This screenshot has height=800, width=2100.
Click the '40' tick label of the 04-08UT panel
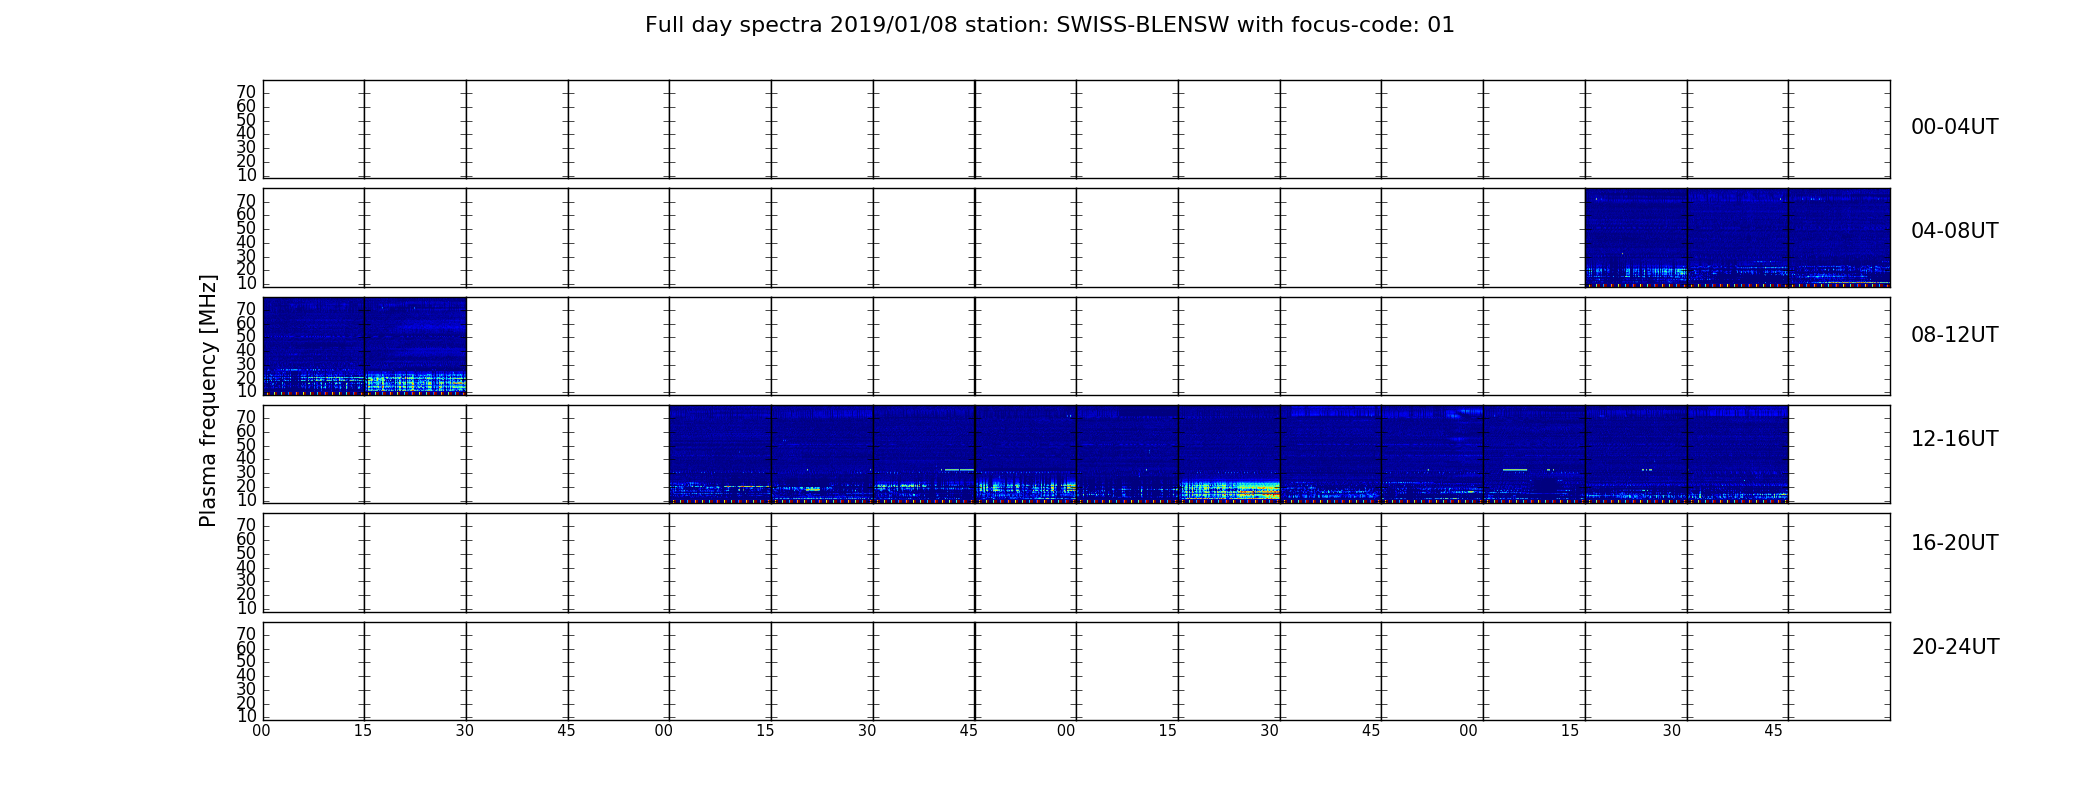pyautogui.click(x=246, y=242)
